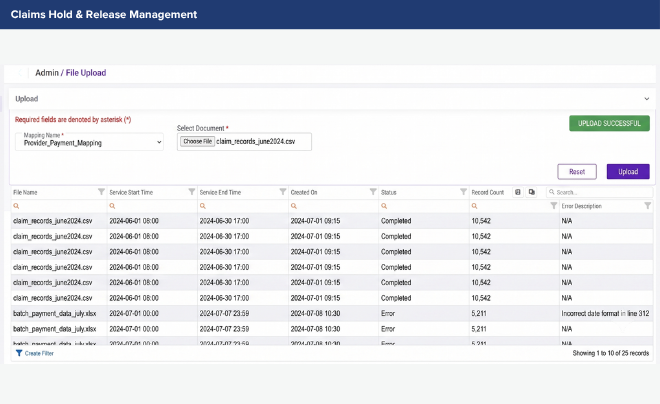Sort by the Error Description column header
Image resolution: width=660 pixels, height=404 pixels.
581,206
